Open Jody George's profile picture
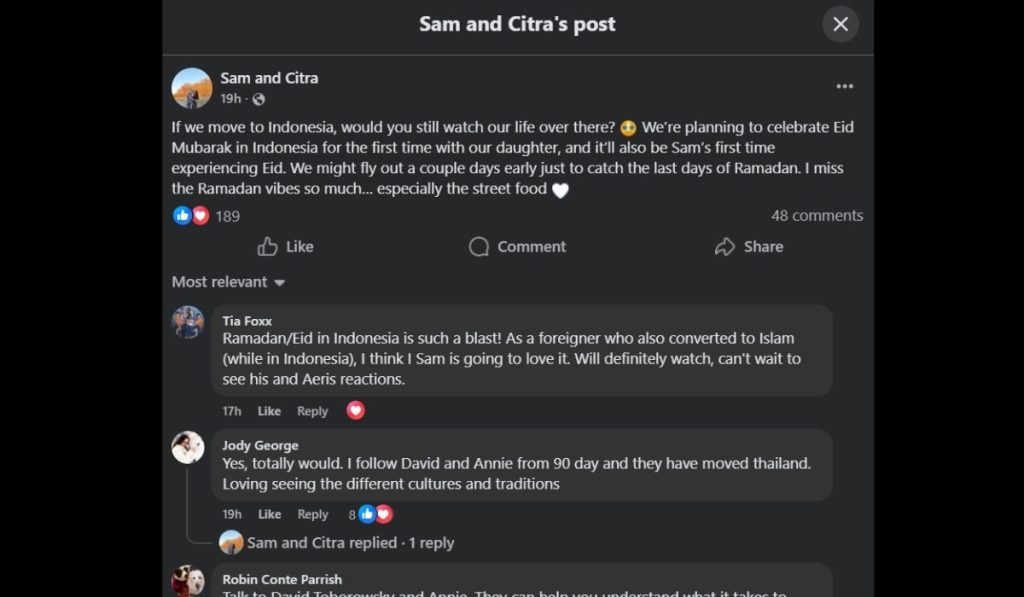The image size is (1024, 597). point(188,447)
